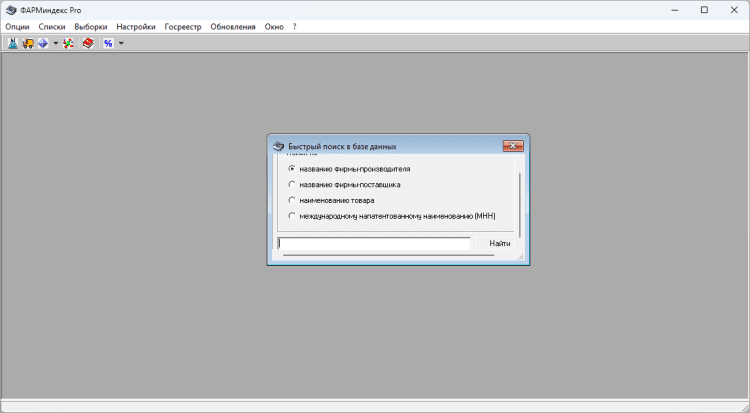750x413 pixels.
Task: Click the dialog's horizontal scrollbar
Action: 388,256
